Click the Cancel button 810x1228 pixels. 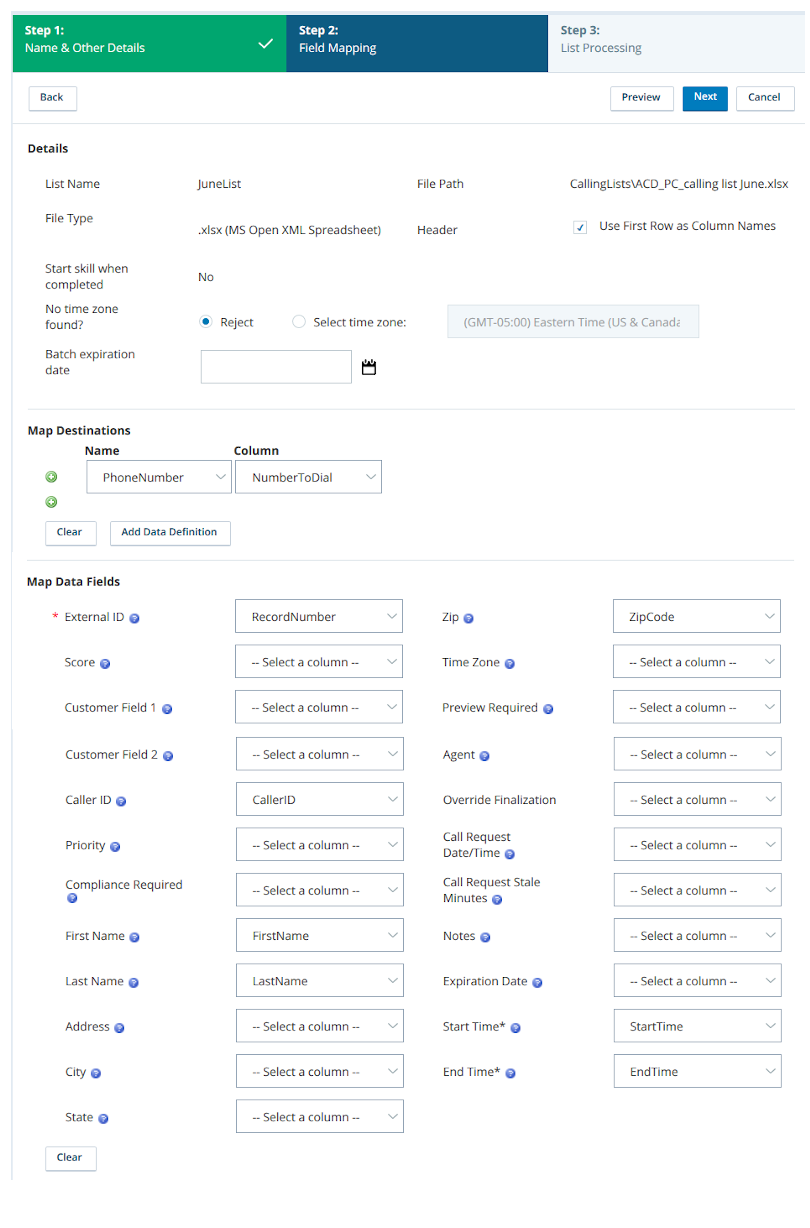[765, 98]
